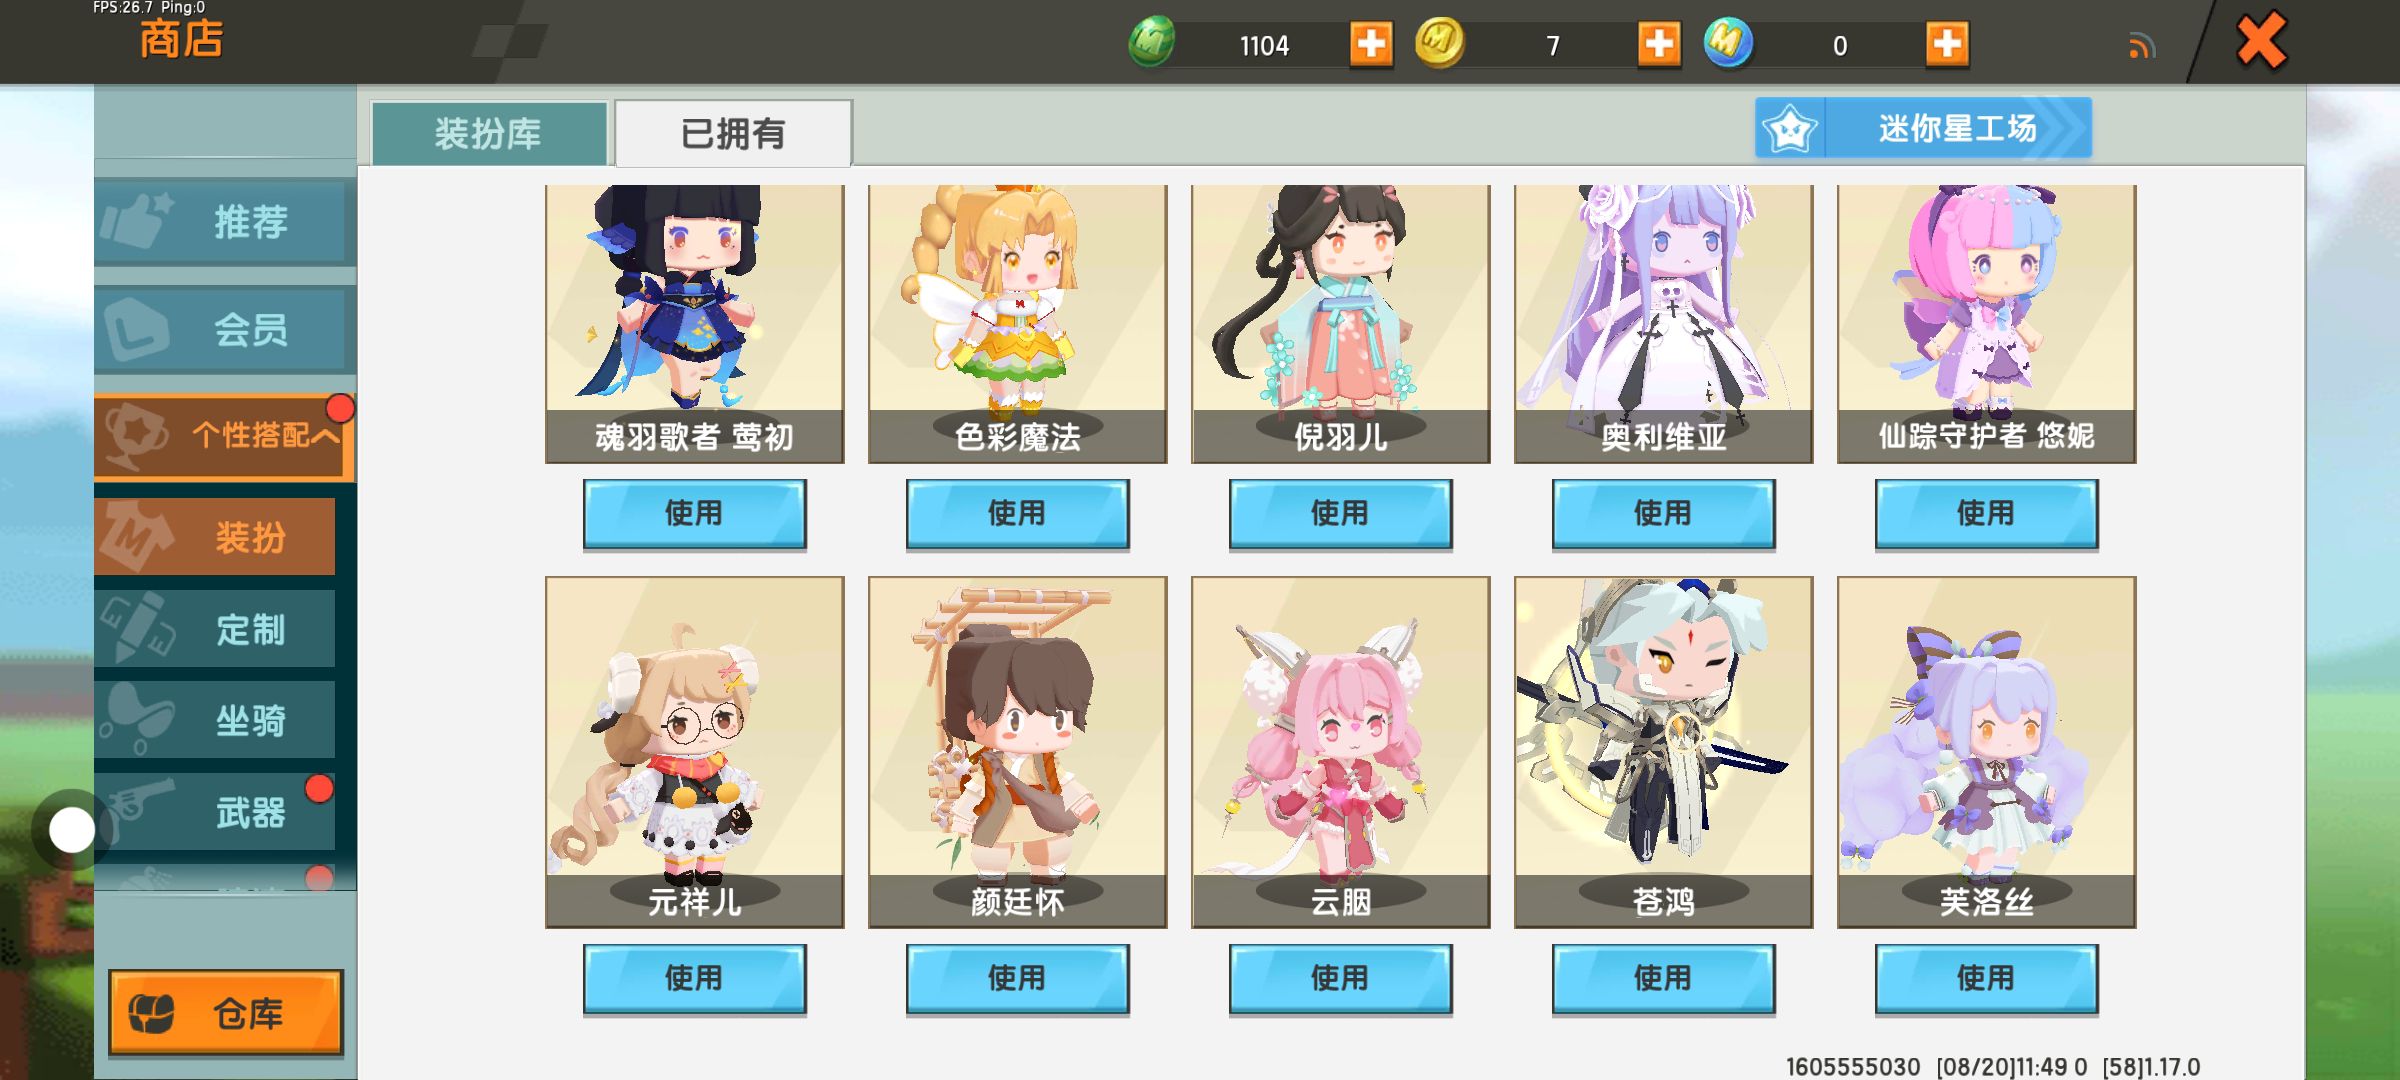This screenshot has width=2400, height=1080.
Task: Open 迷你星工场 star workshop
Action: [x=1923, y=128]
